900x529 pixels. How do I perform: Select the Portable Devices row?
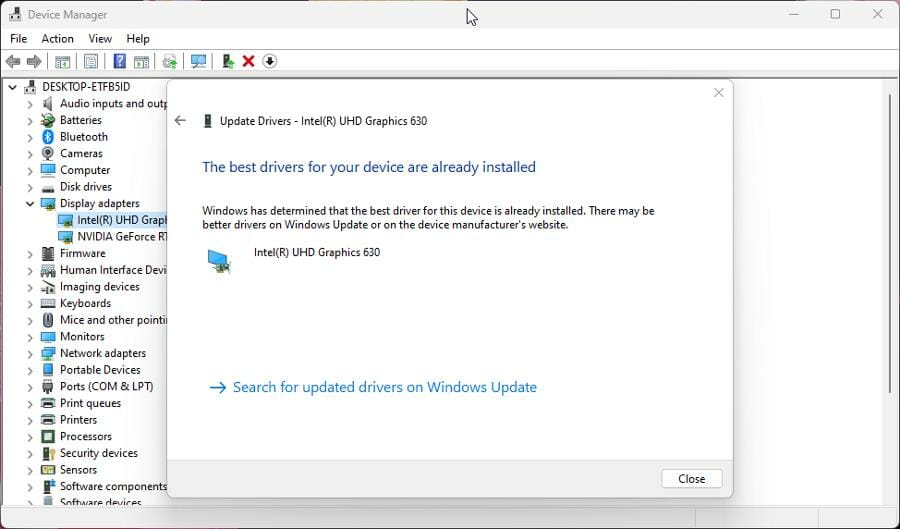pyautogui.click(x=91, y=370)
